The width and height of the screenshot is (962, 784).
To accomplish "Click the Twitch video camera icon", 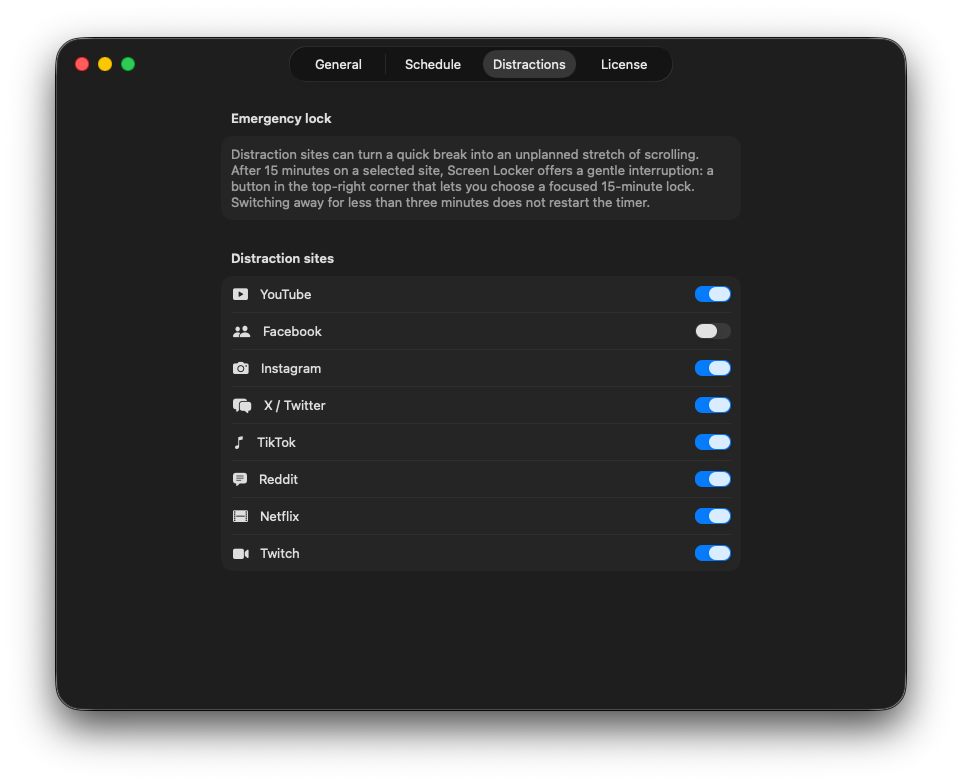I will point(240,553).
